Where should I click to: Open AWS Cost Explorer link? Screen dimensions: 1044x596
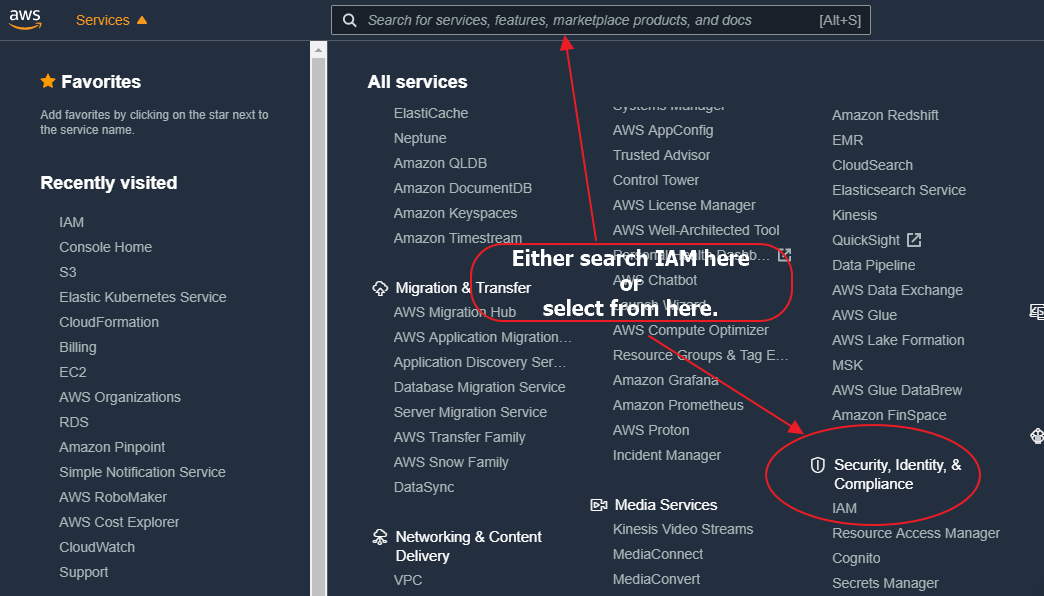coord(119,522)
